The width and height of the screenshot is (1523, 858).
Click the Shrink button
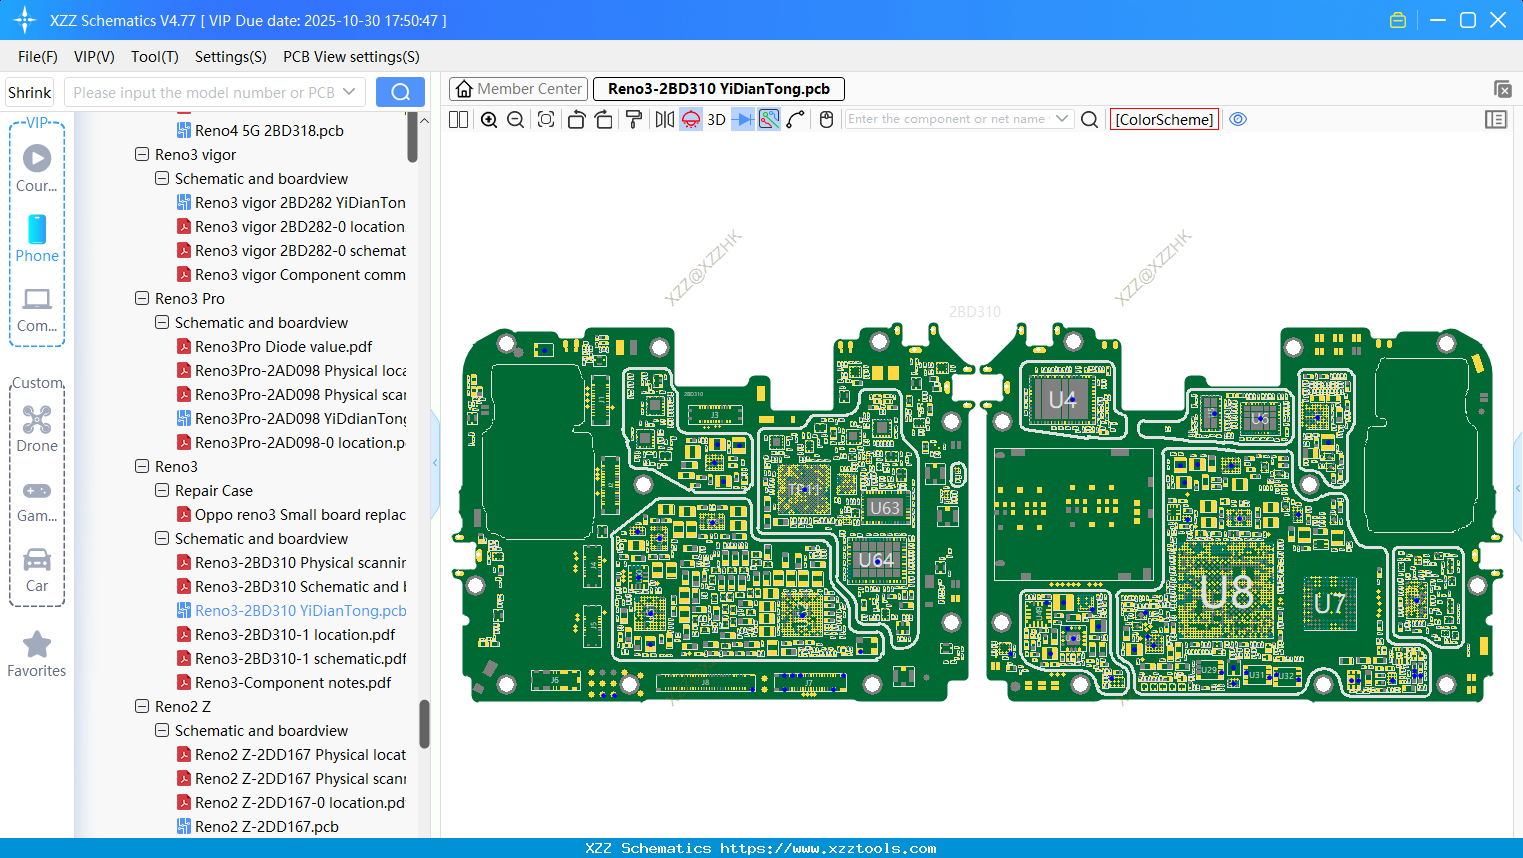coord(30,93)
